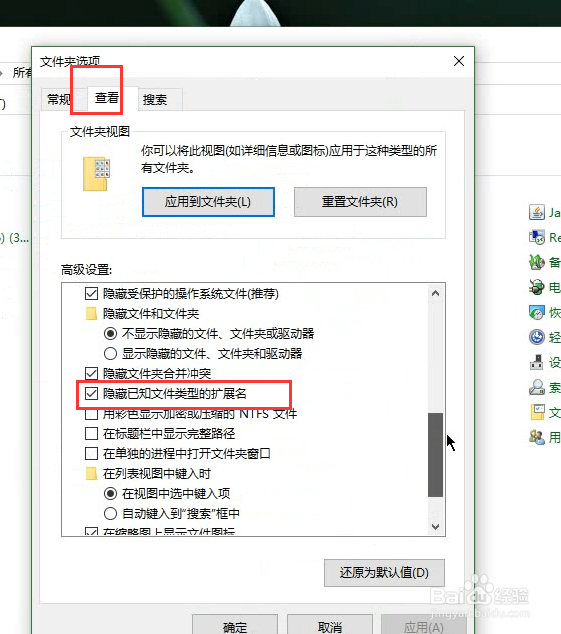Switch to the 常规 tab
This screenshot has height=634, width=561.
tap(59, 99)
